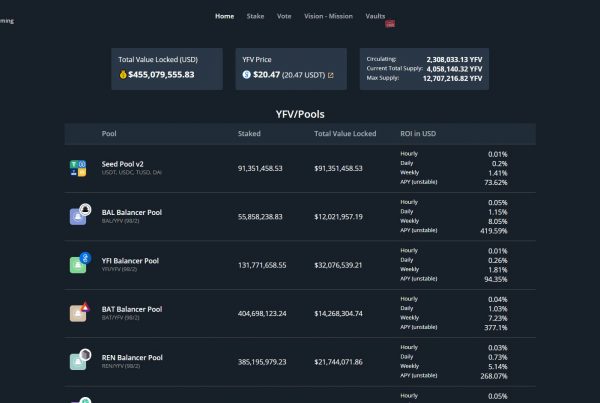Select Seed Pool TVL $91,351,458.53
This screenshot has width=600, height=403.
point(338,168)
